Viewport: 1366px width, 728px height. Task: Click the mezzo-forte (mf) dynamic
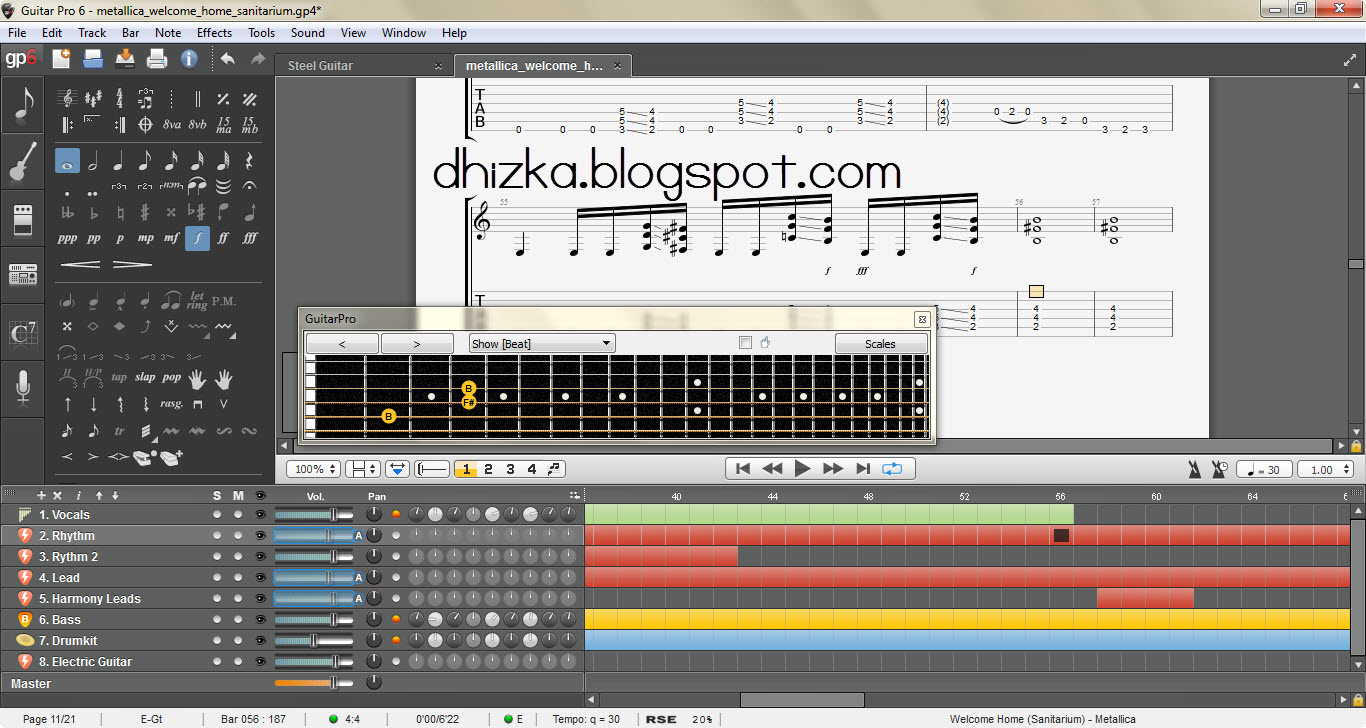tap(171, 238)
